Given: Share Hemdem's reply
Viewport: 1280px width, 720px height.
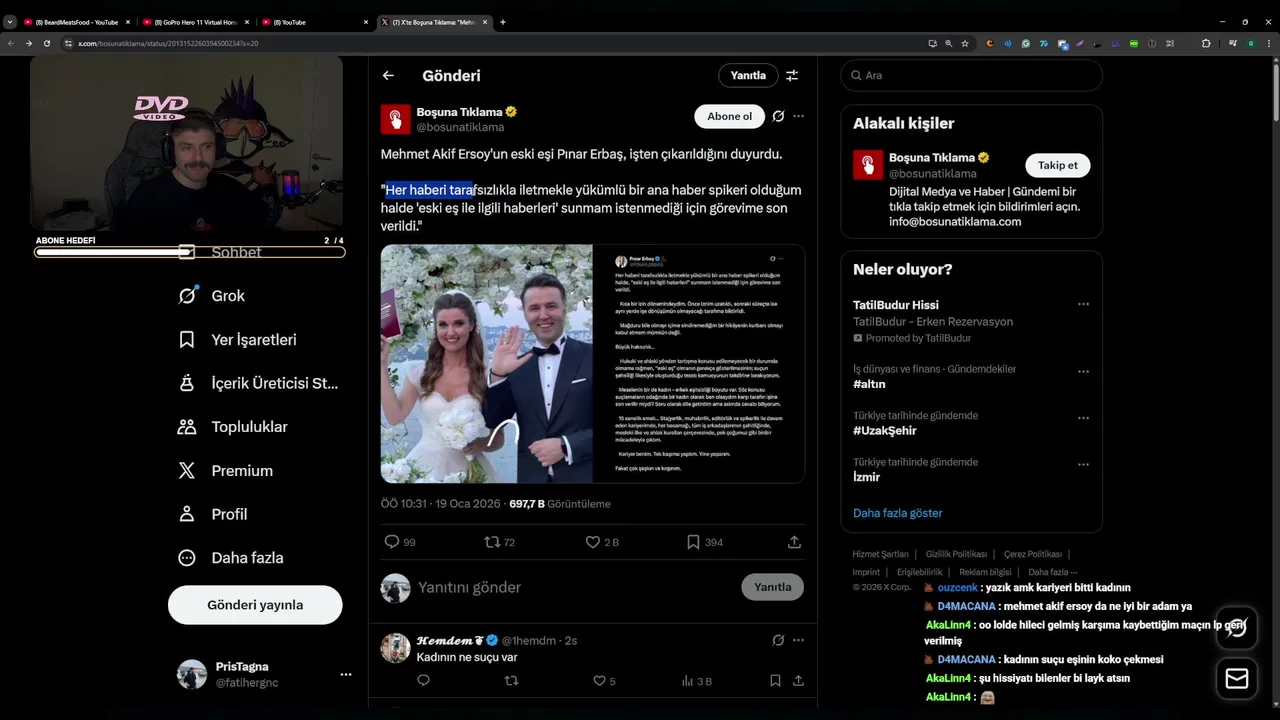Looking at the screenshot, I should tap(798, 681).
